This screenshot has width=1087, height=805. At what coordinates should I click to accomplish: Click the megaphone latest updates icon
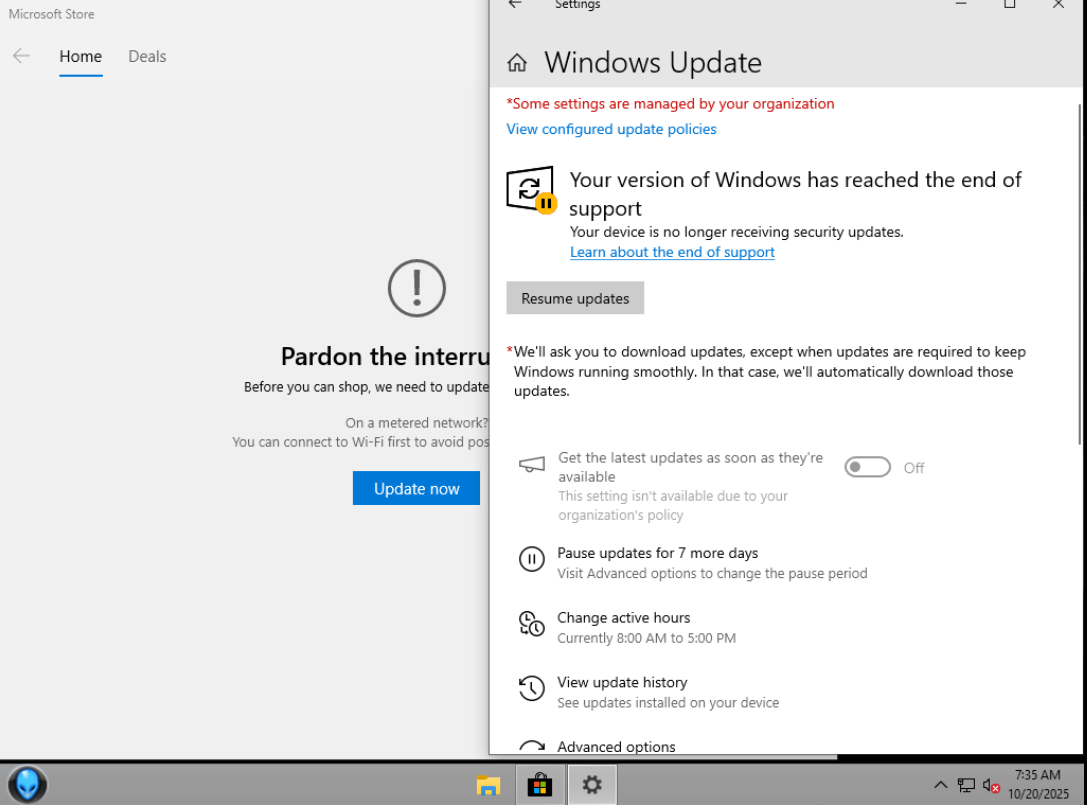pyautogui.click(x=532, y=465)
